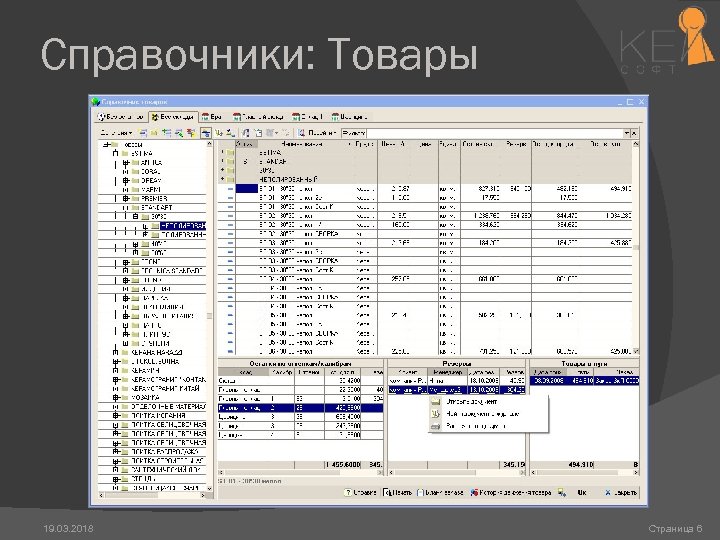This screenshot has height=540, width=720.
Task: Click the yellow folder toolbar icon
Action: (154, 133)
